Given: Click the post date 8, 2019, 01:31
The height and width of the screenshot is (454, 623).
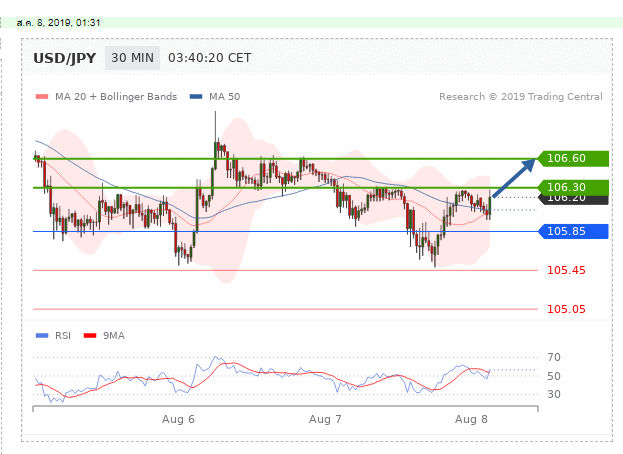Looking at the screenshot, I should click(58, 23).
